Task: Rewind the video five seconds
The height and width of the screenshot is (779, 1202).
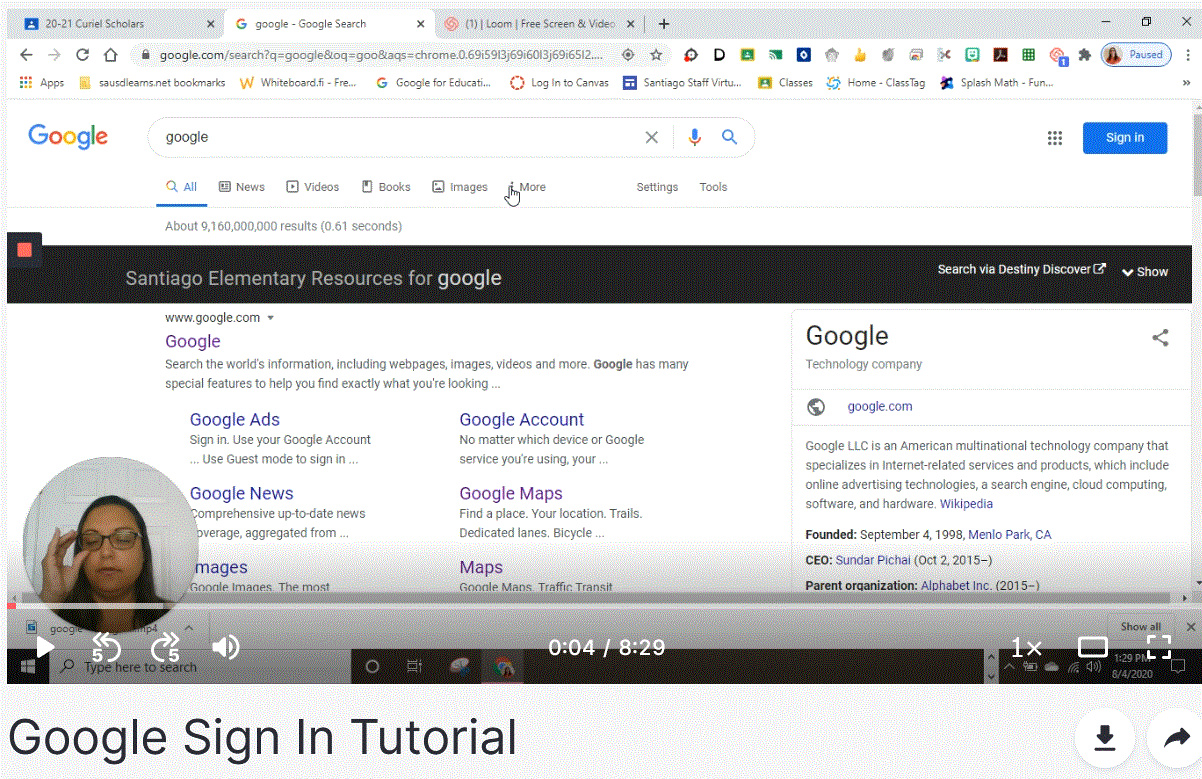Action: pyautogui.click(x=105, y=648)
